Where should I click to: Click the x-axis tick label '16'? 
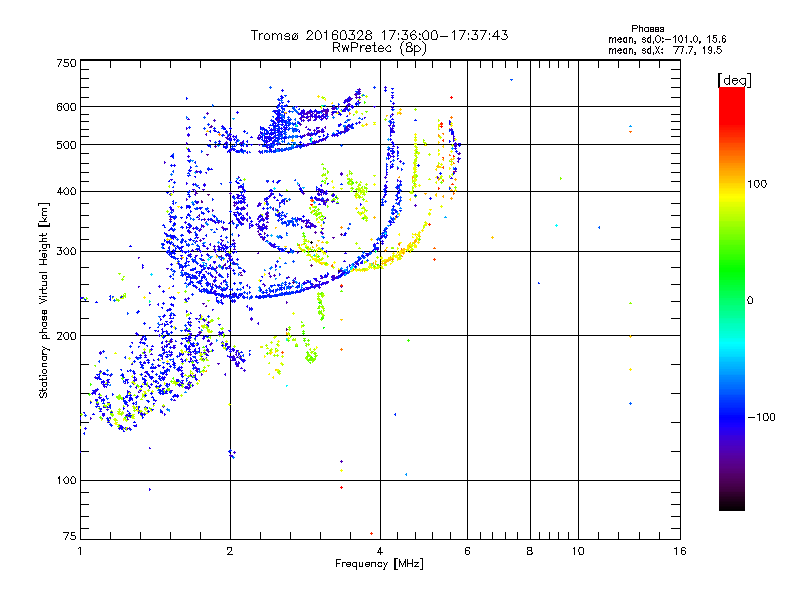pos(680,551)
